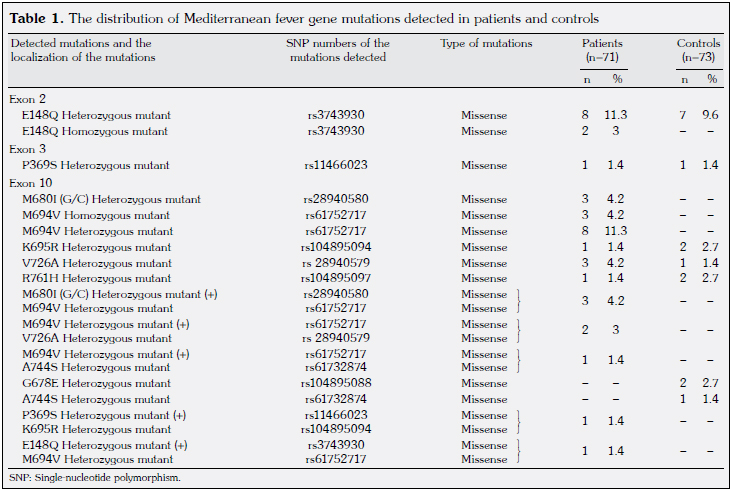
Task: Select the 9.6 controls percentage value
Action: click(x=710, y=115)
